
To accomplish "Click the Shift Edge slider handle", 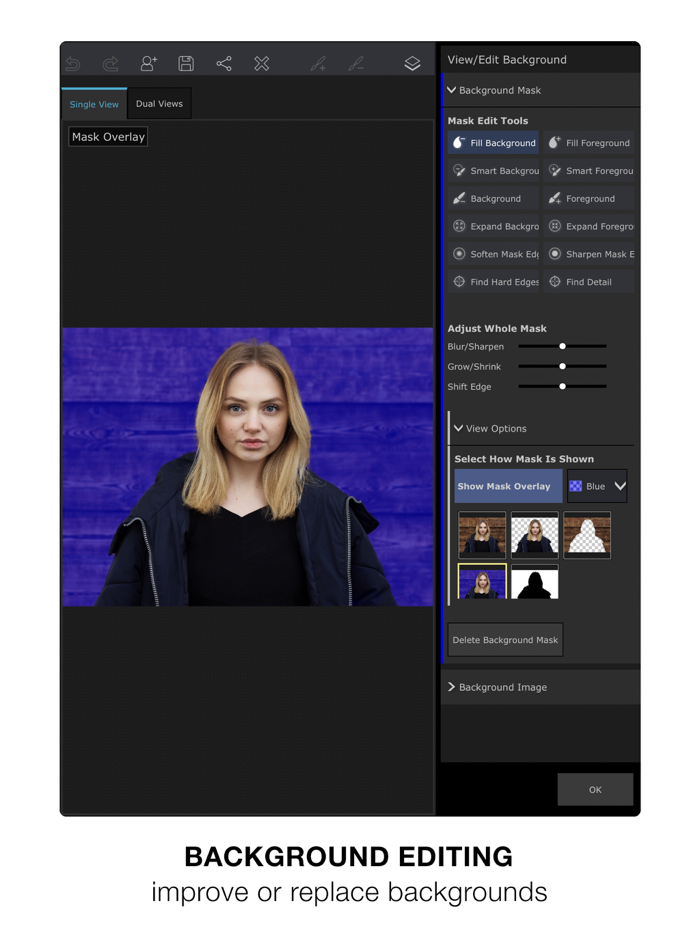I will 562,387.
